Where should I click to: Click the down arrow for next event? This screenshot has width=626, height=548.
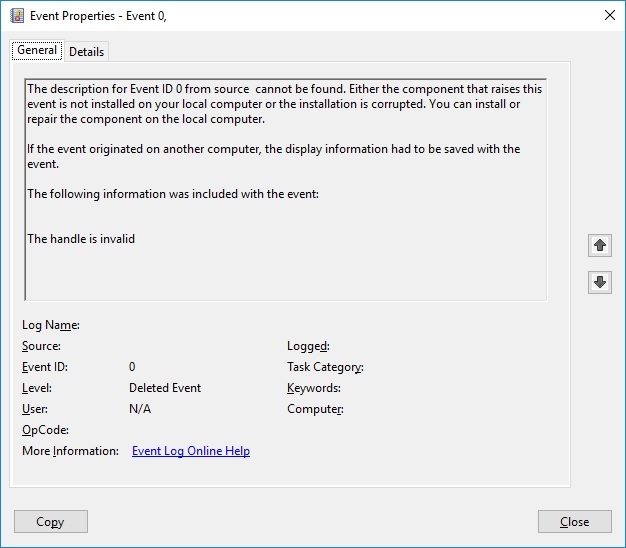pyautogui.click(x=600, y=282)
